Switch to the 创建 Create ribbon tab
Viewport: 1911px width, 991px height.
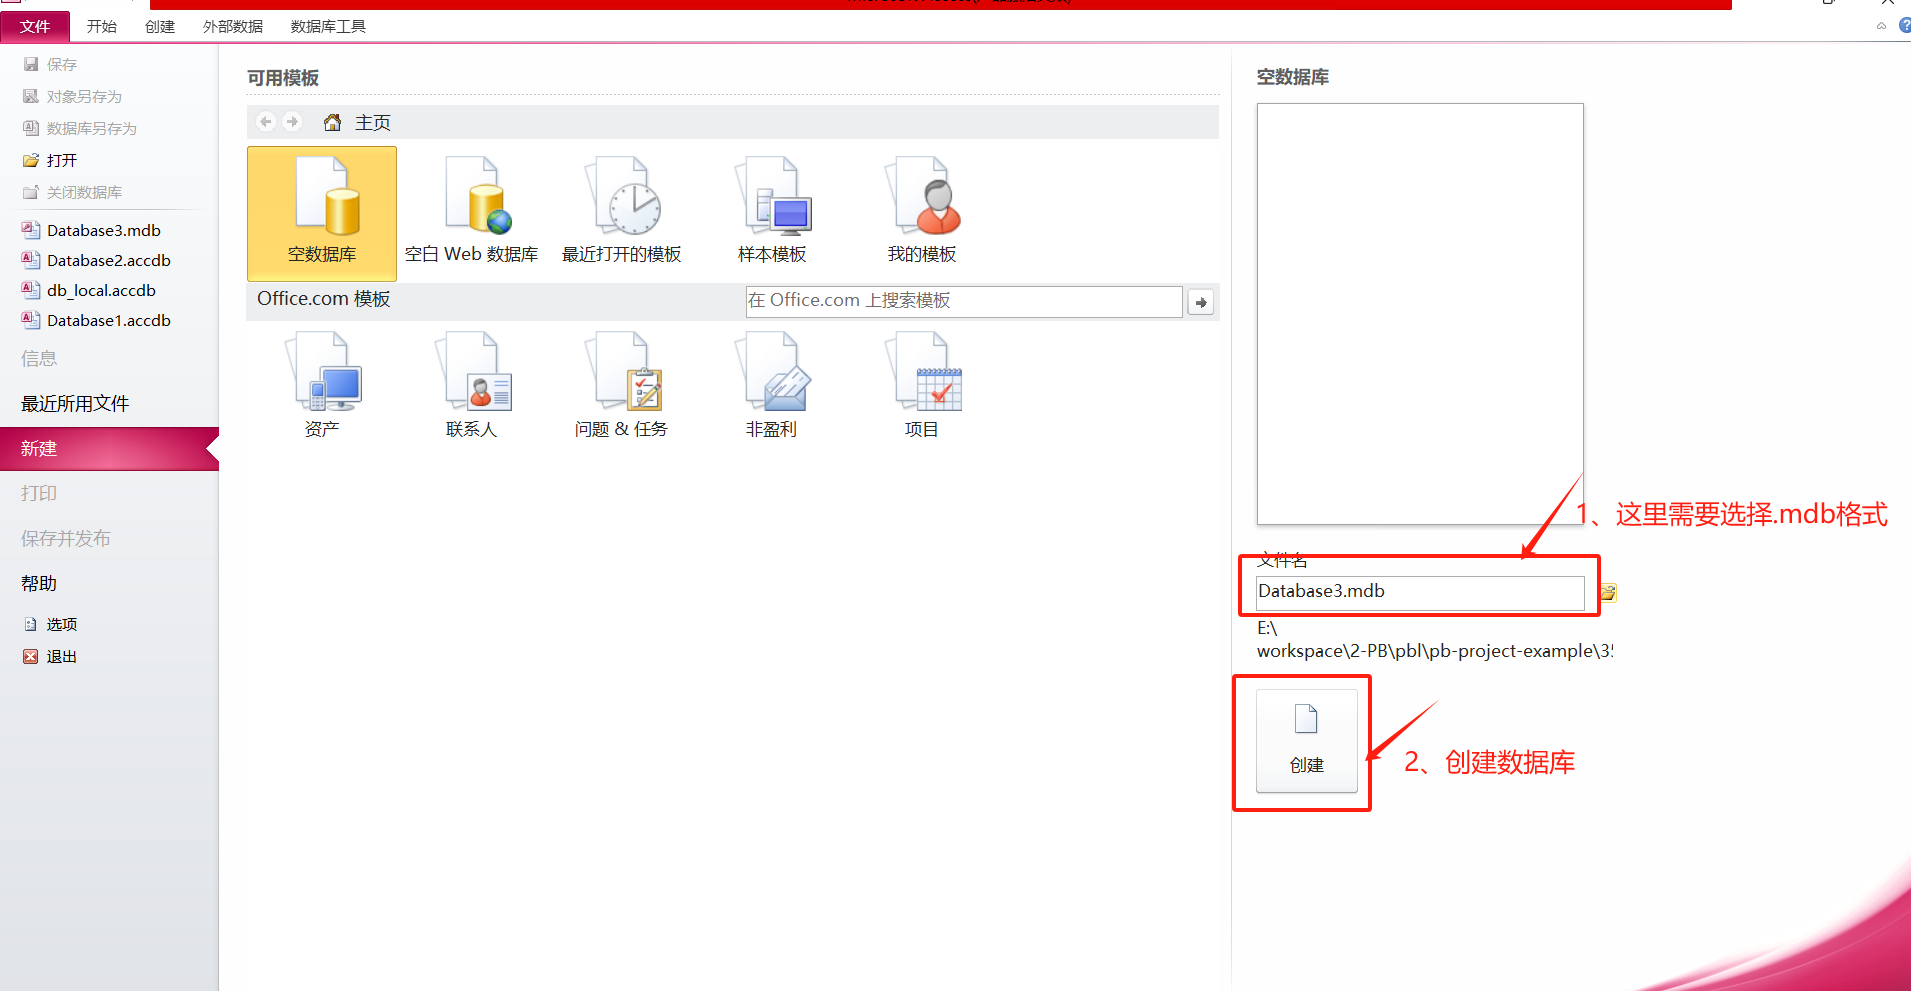pyautogui.click(x=160, y=27)
